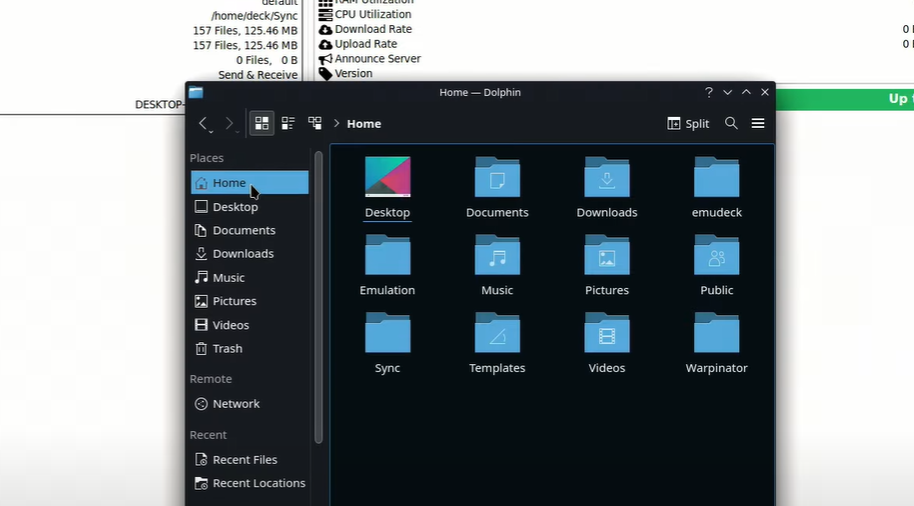Click Download Rate in the background window
914x506 pixels.
click(373, 29)
